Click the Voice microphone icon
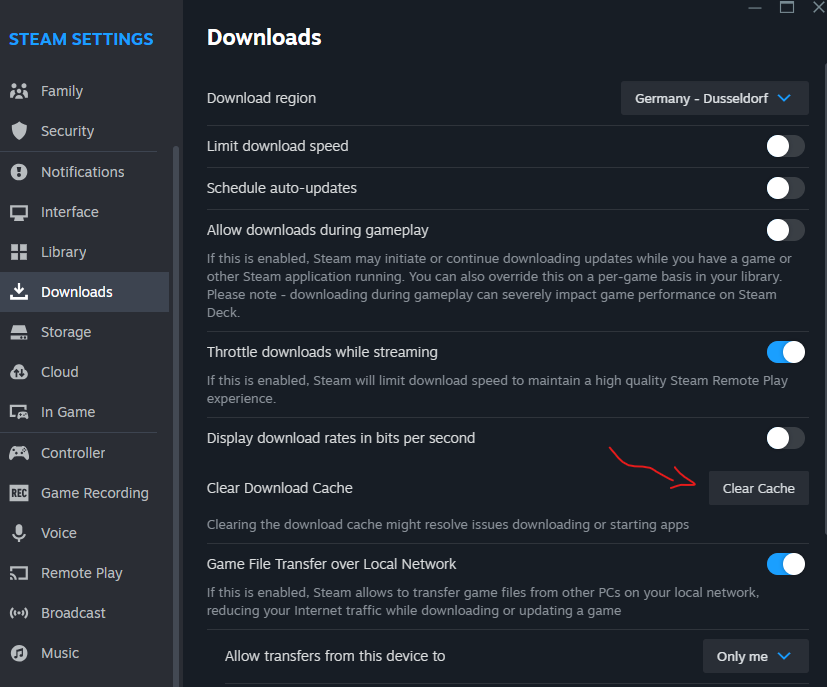This screenshot has width=827, height=687. click(x=19, y=533)
